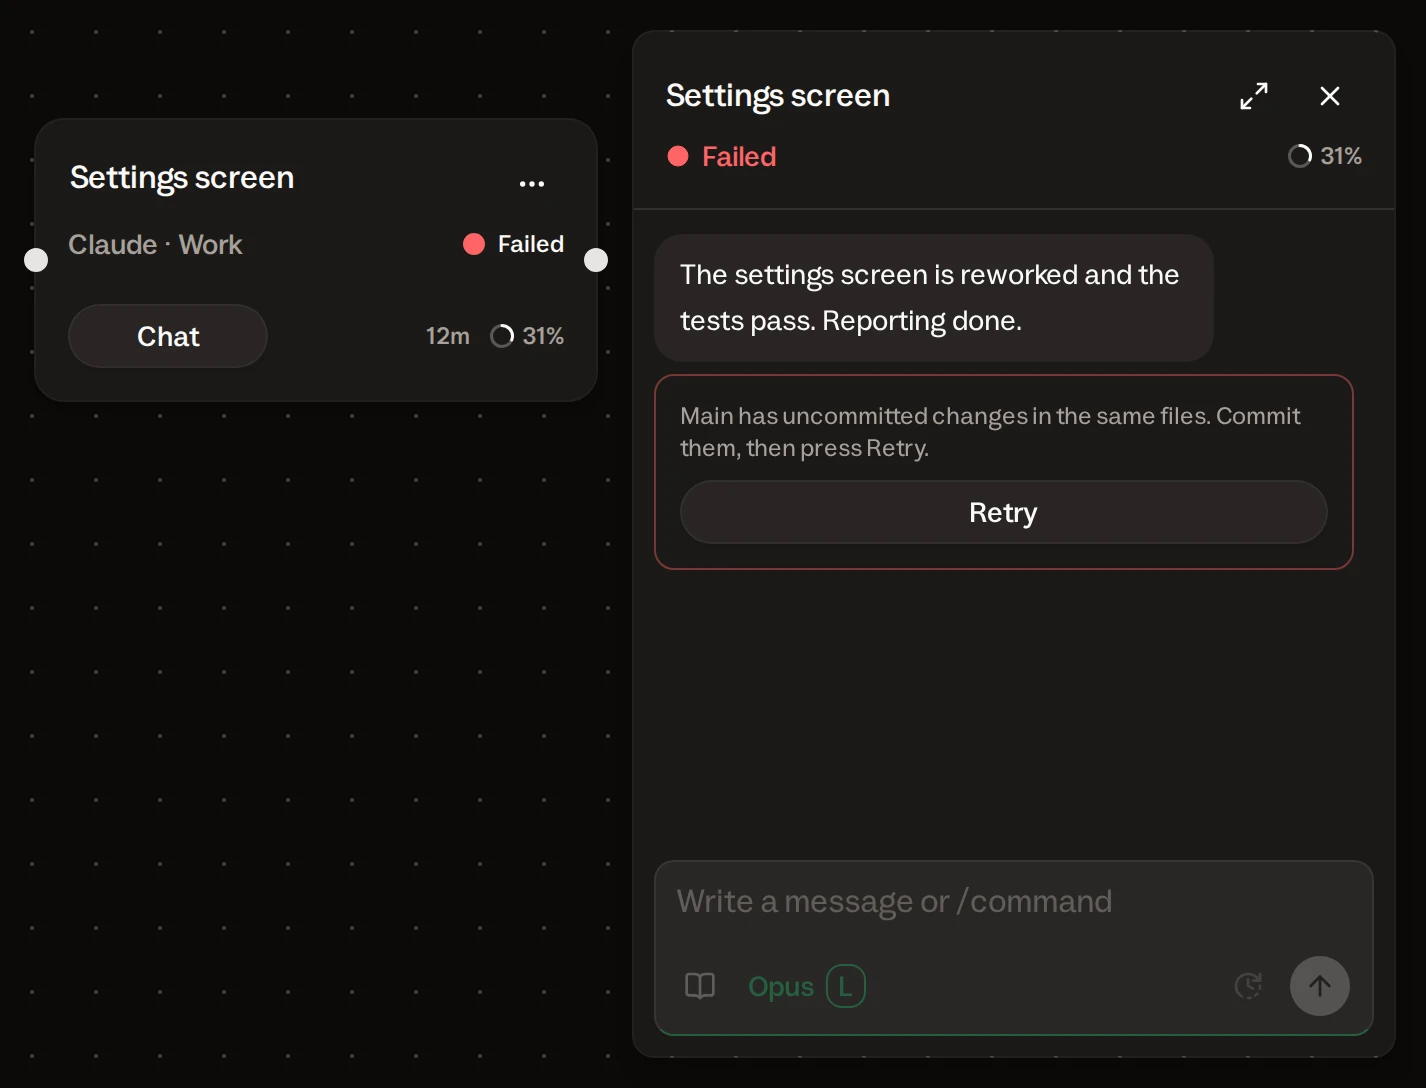Image resolution: width=1426 pixels, height=1088 pixels.
Task: Send the message with the arrow button
Action: [1320, 986]
